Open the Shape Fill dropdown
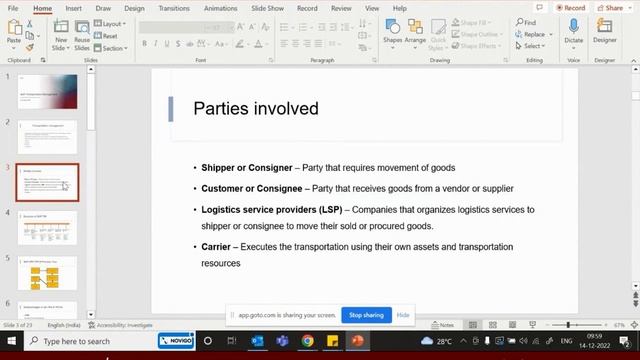This screenshot has height=360, width=640. [x=472, y=22]
